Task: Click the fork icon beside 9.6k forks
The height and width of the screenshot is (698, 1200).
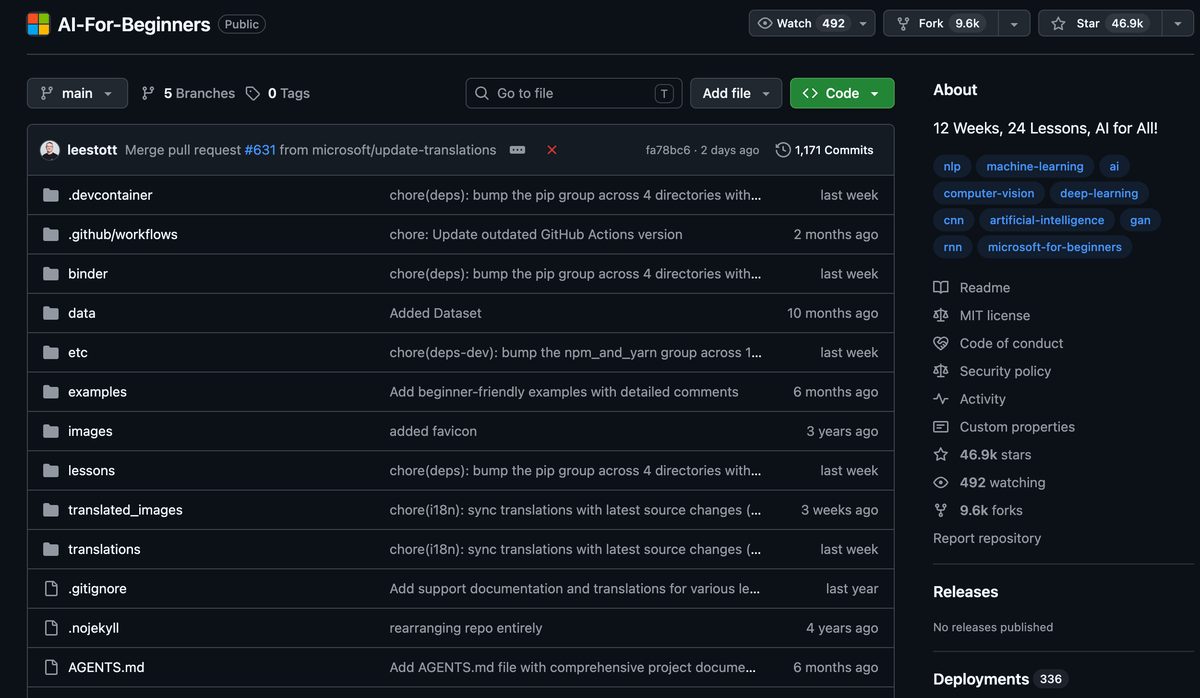Action: click(940, 510)
